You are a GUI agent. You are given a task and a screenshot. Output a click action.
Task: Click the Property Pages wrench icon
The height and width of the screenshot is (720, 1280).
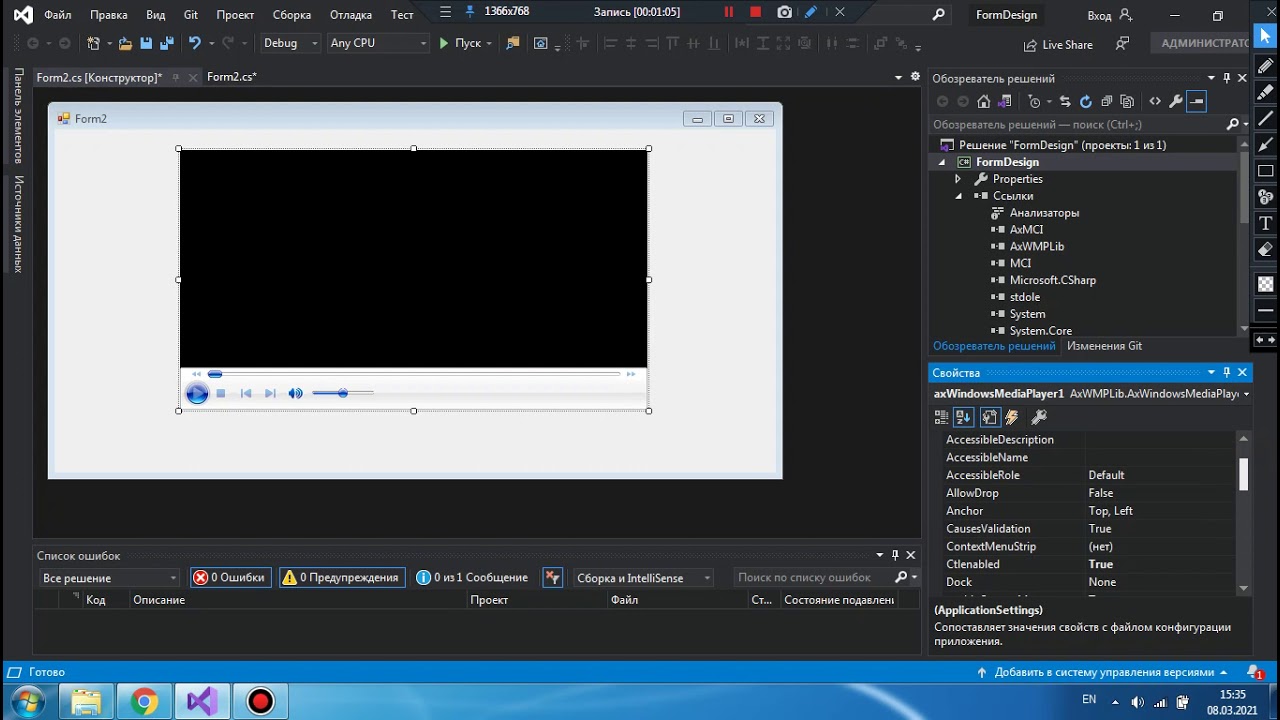[x=1038, y=417]
